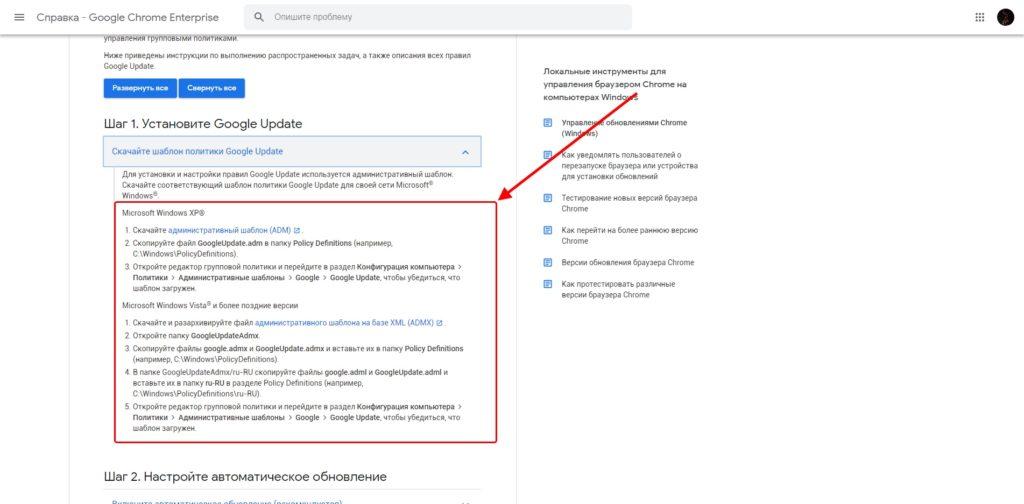Click article icon beside Тестирование новых версий

coord(548,198)
